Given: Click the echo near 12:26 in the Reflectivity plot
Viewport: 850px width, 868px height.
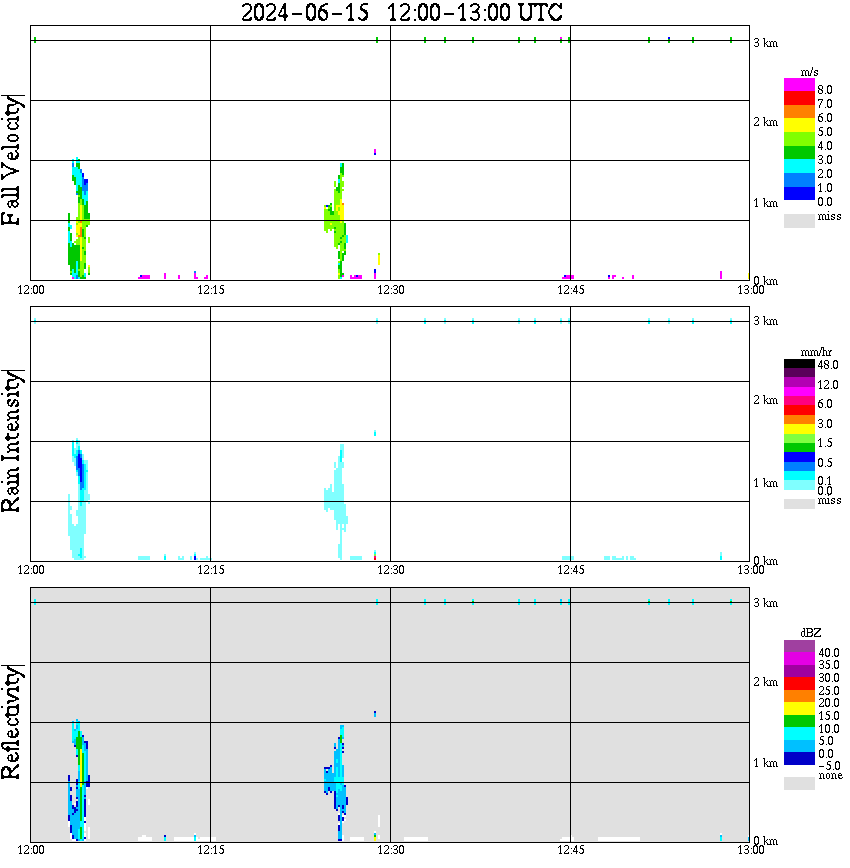Looking at the screenshot, I should click(336, 782).
